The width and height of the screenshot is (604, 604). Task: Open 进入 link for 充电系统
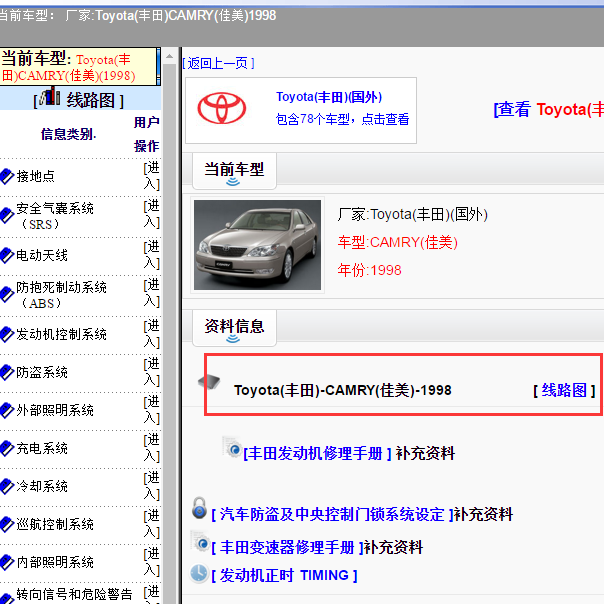[152, 448]
